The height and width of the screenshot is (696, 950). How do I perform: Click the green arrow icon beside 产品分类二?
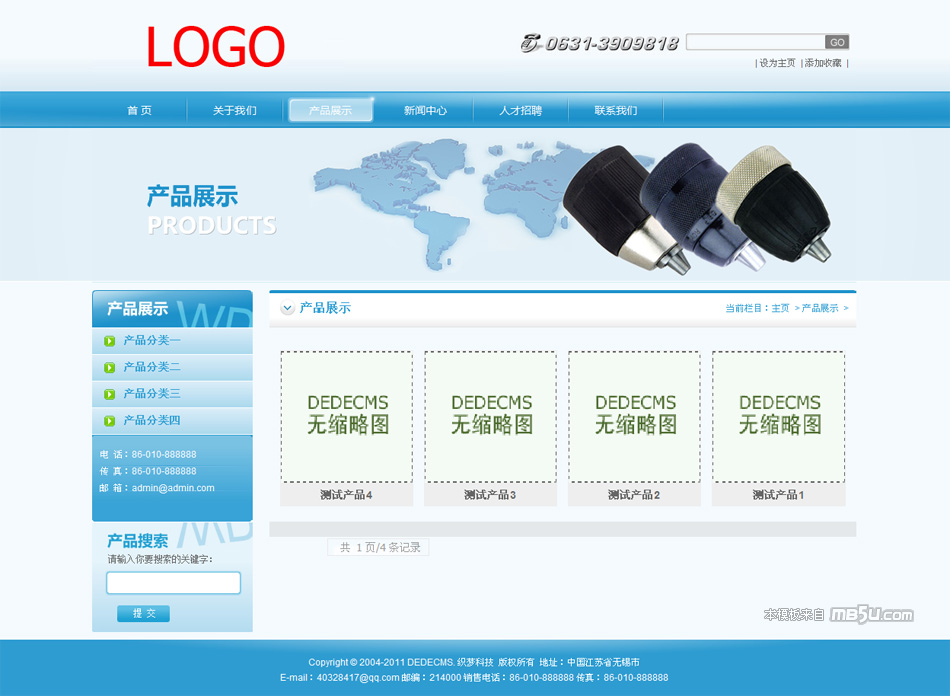pyautogui.click(x=109, y=368)
